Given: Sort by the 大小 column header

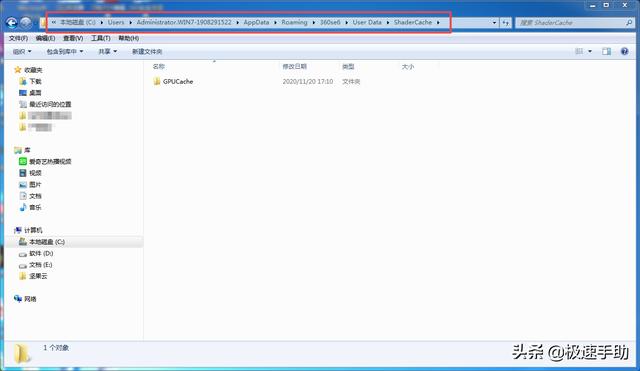Looking at the screenshot, I should click(408, 67).
